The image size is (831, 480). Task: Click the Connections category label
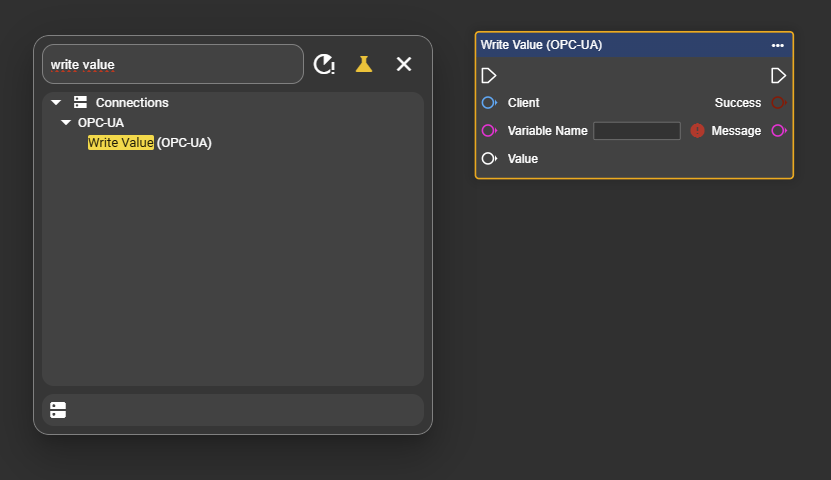click(x=132, y=103)
